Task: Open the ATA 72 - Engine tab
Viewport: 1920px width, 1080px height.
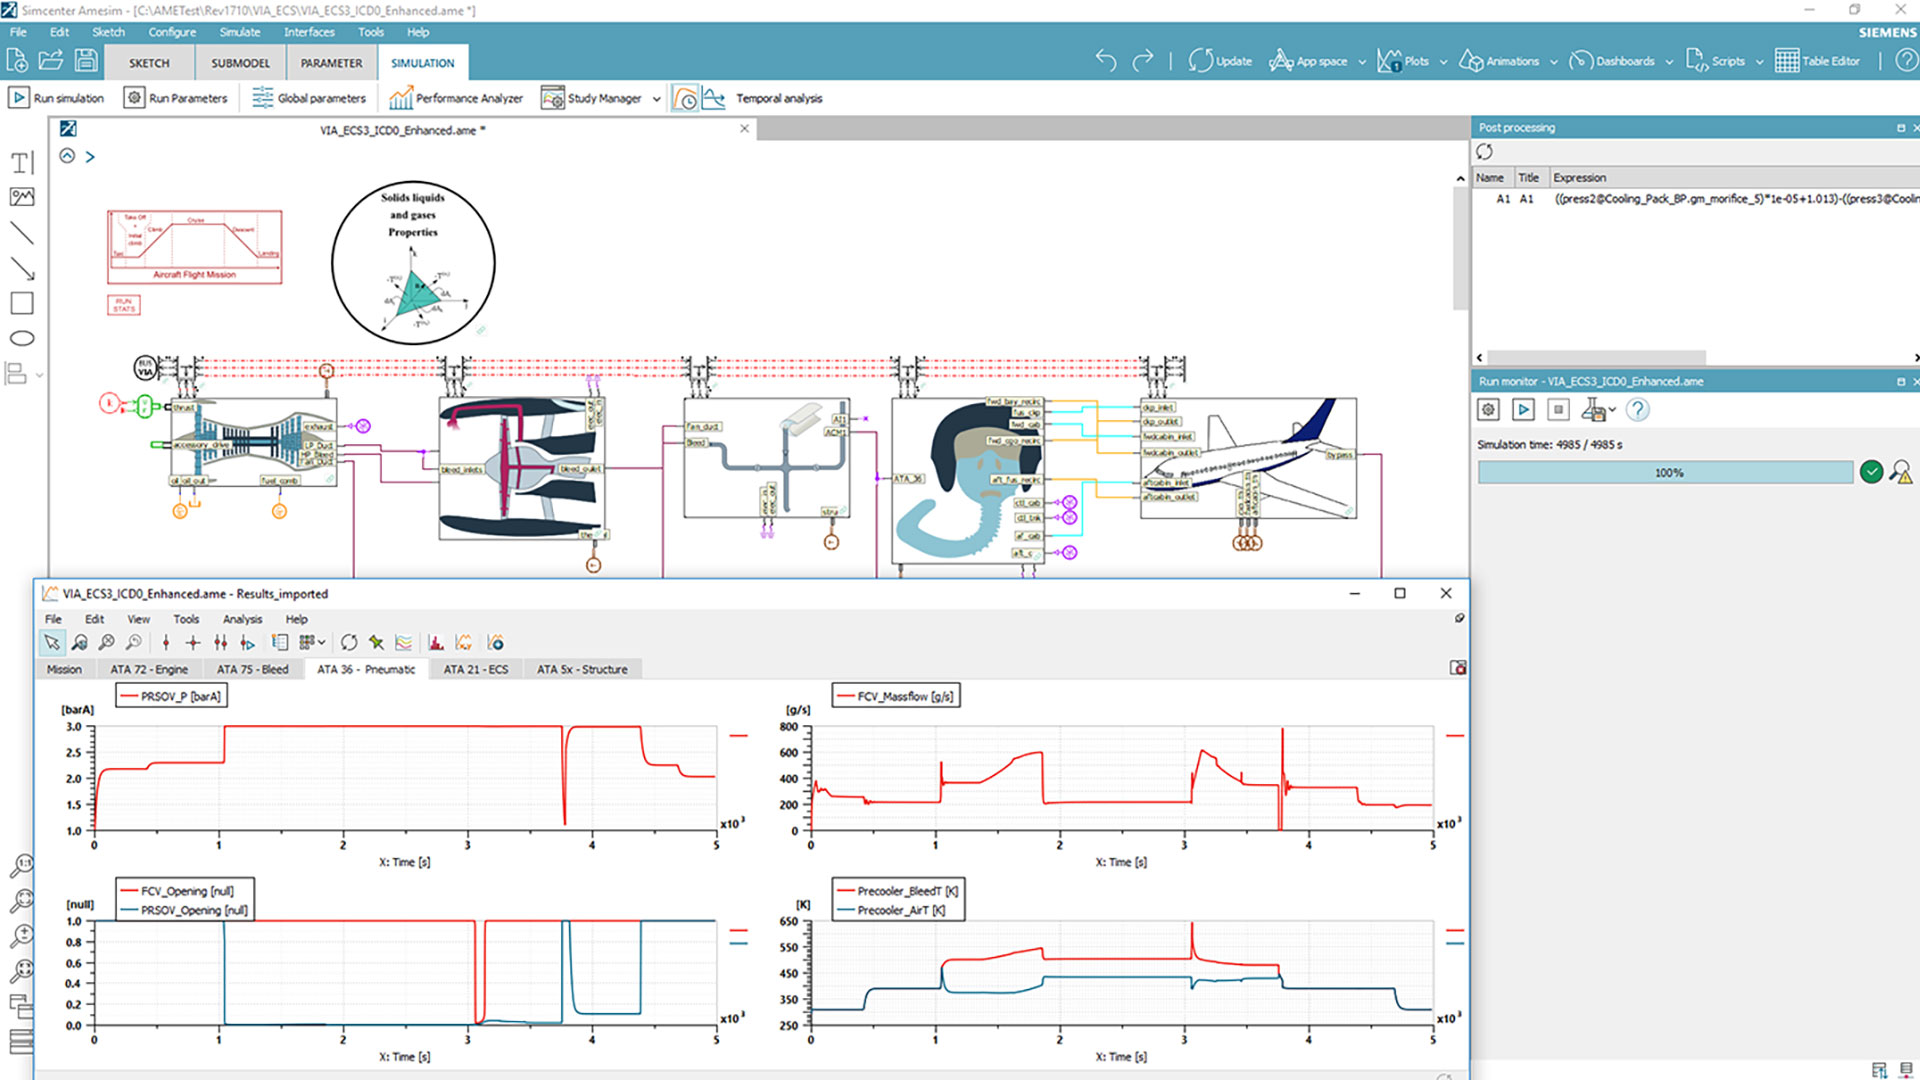Action: pos(149,669)
